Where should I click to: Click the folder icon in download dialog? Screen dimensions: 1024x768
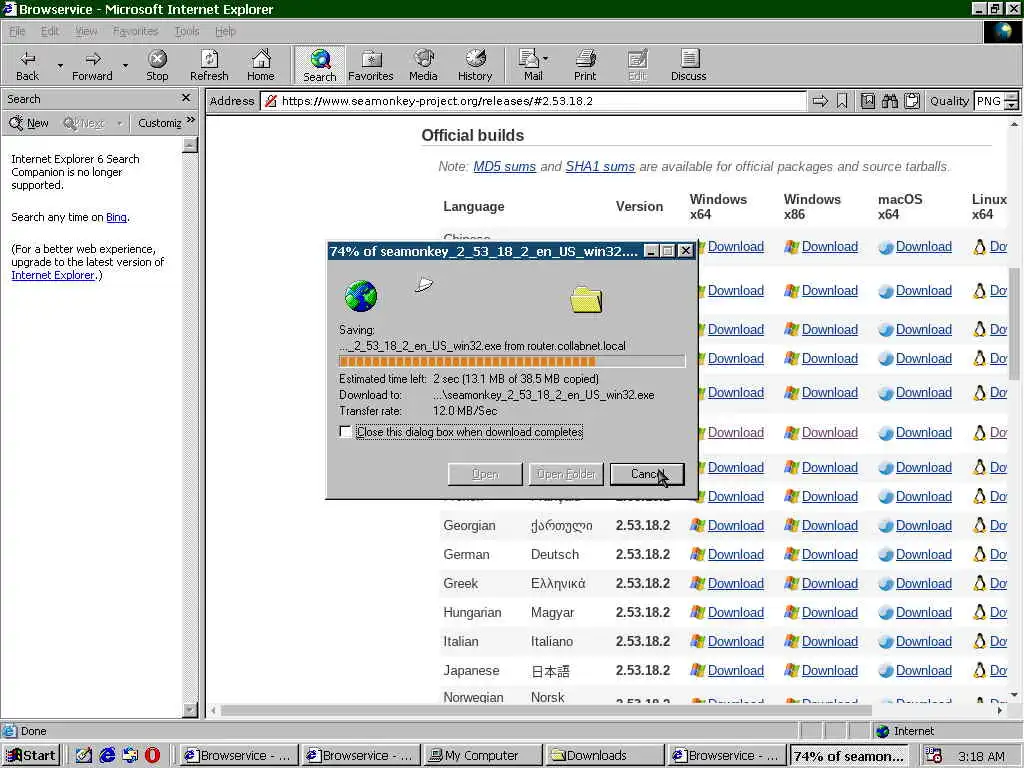point(586,299)
